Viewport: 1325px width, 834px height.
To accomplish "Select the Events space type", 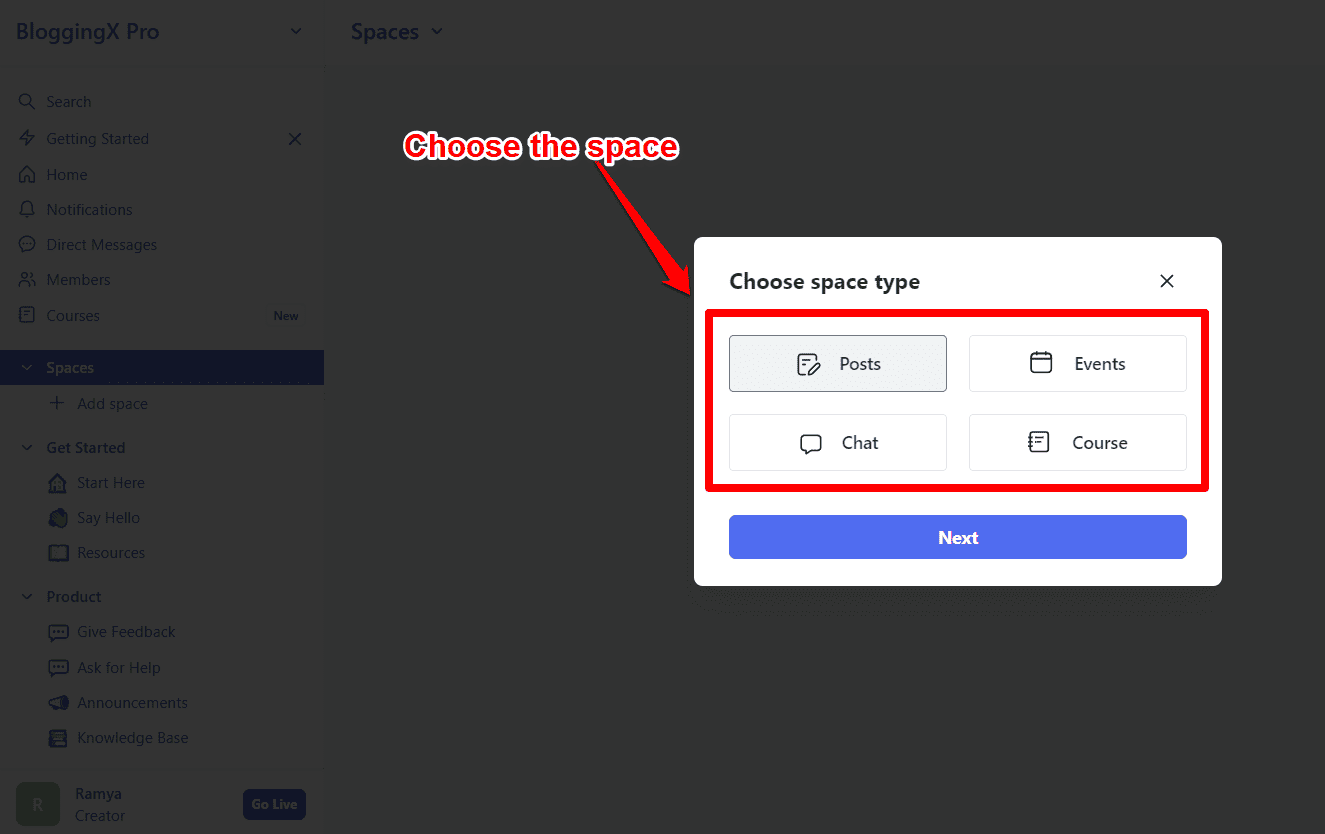I will tap(1077, 363).
